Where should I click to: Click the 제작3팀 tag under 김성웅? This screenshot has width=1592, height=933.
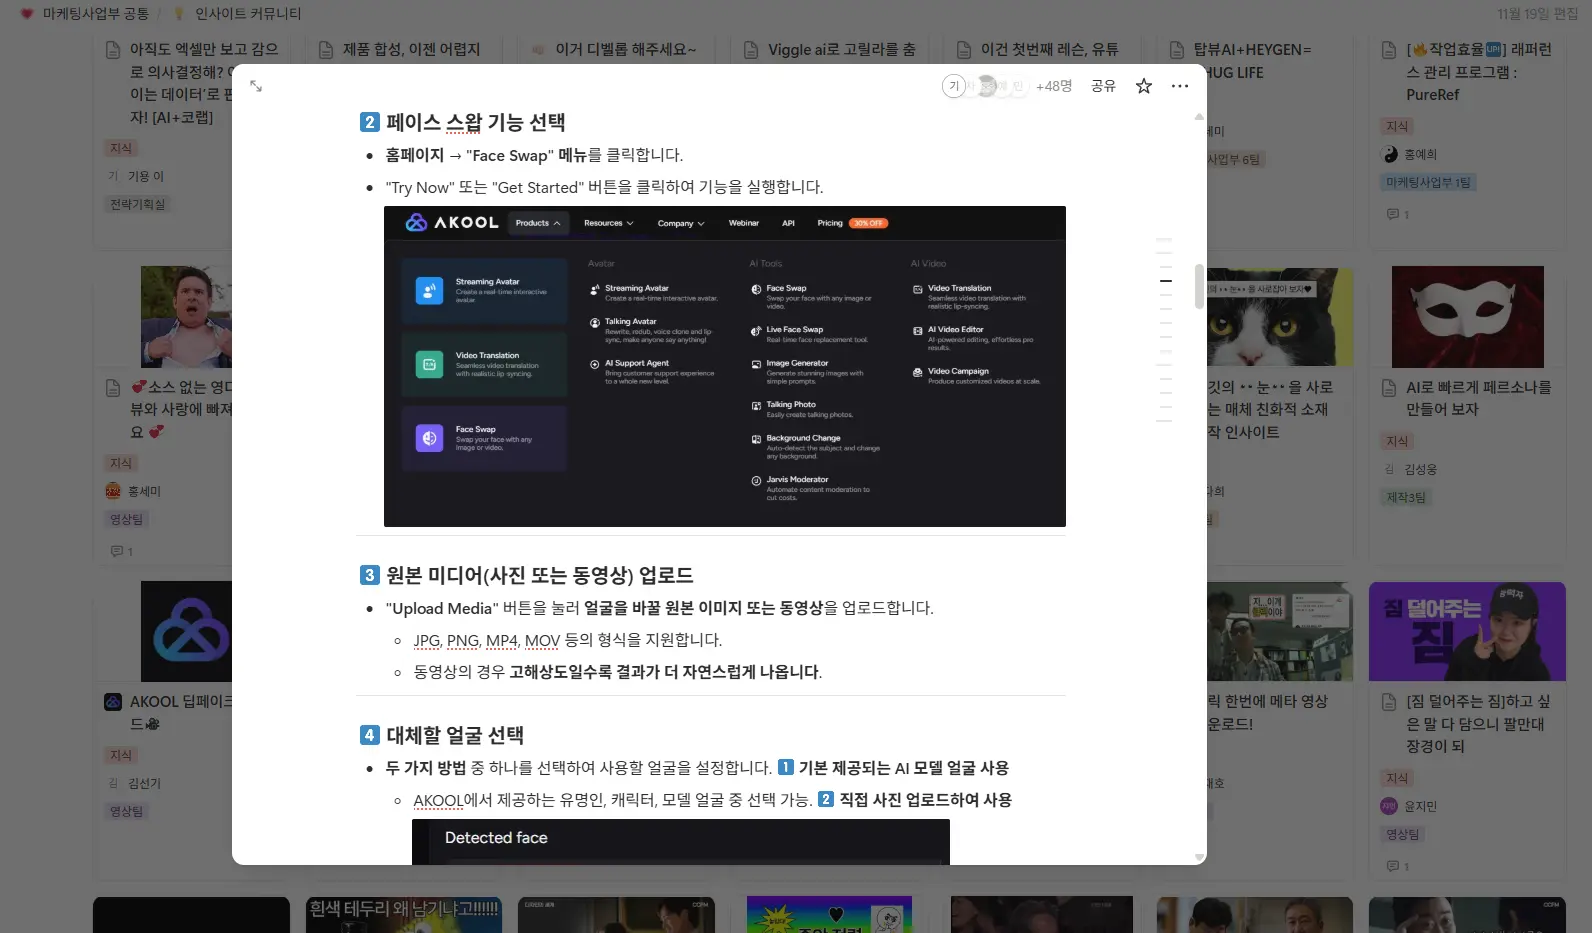tap(1406, 497)
